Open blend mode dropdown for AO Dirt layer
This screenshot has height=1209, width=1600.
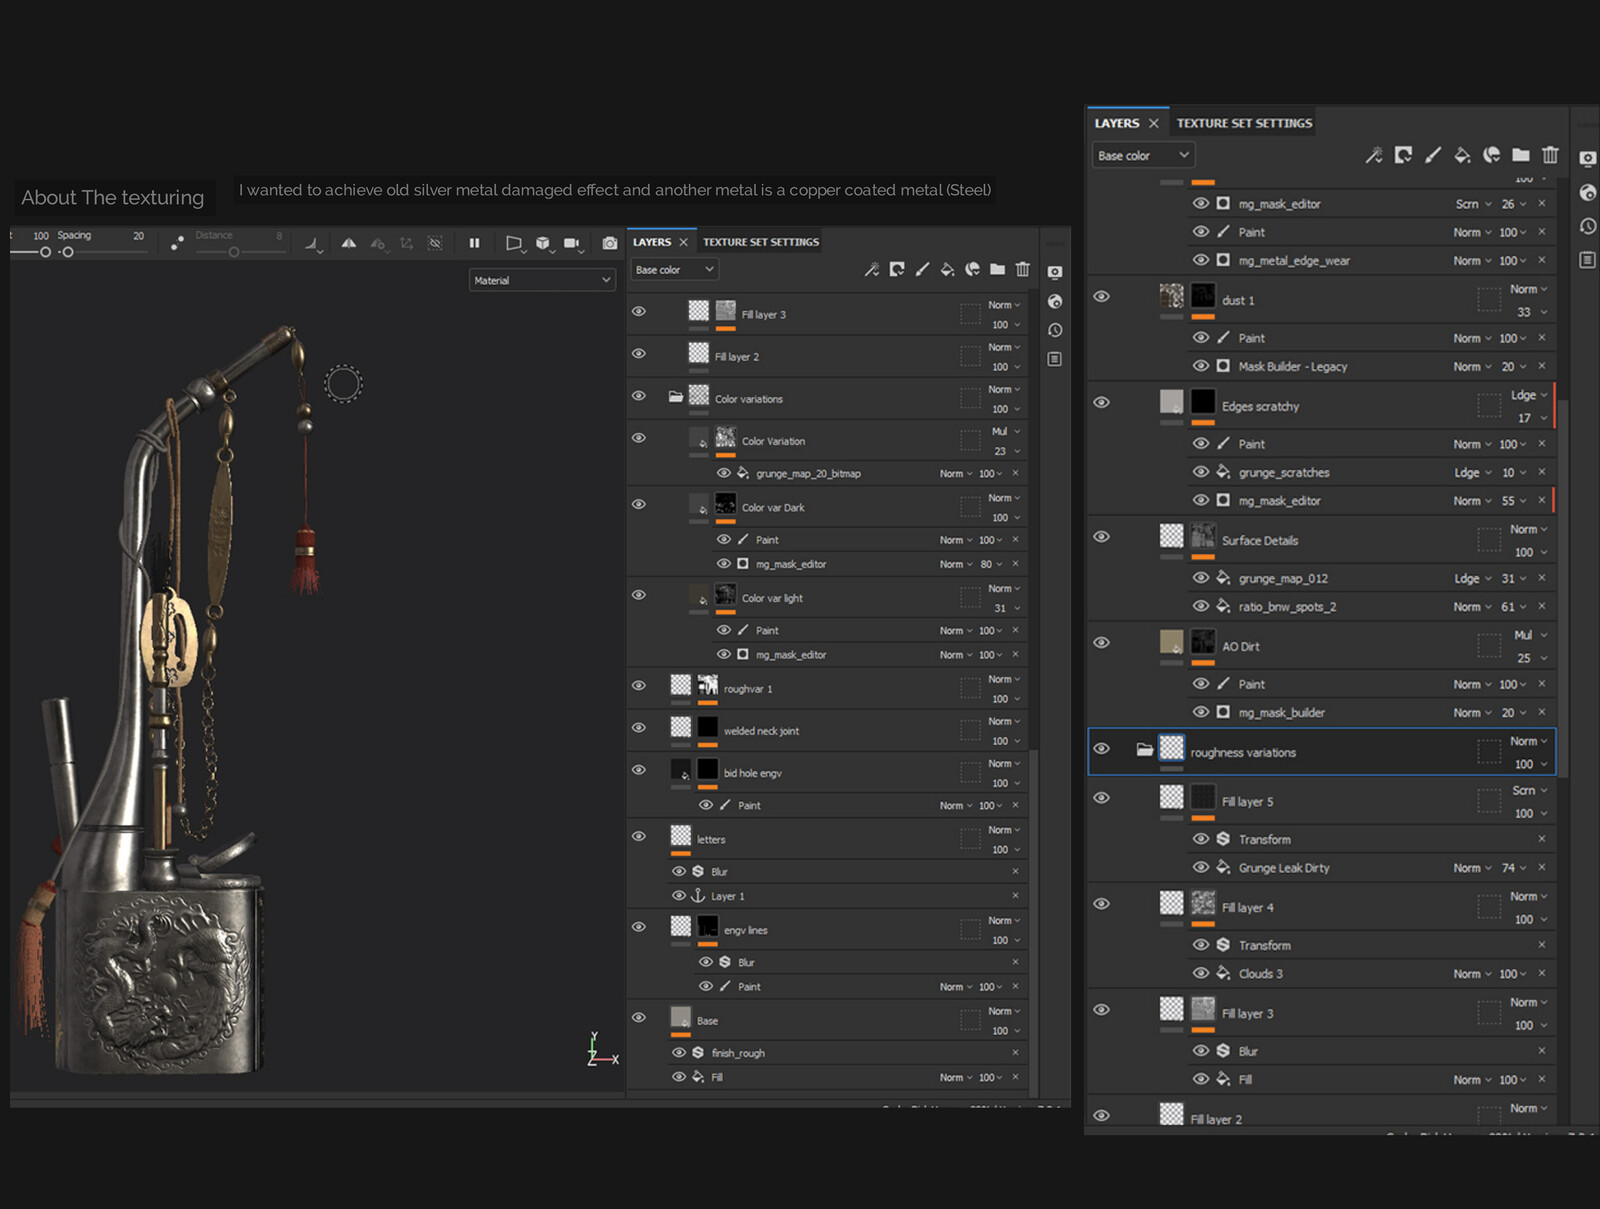click(1529, 635)
